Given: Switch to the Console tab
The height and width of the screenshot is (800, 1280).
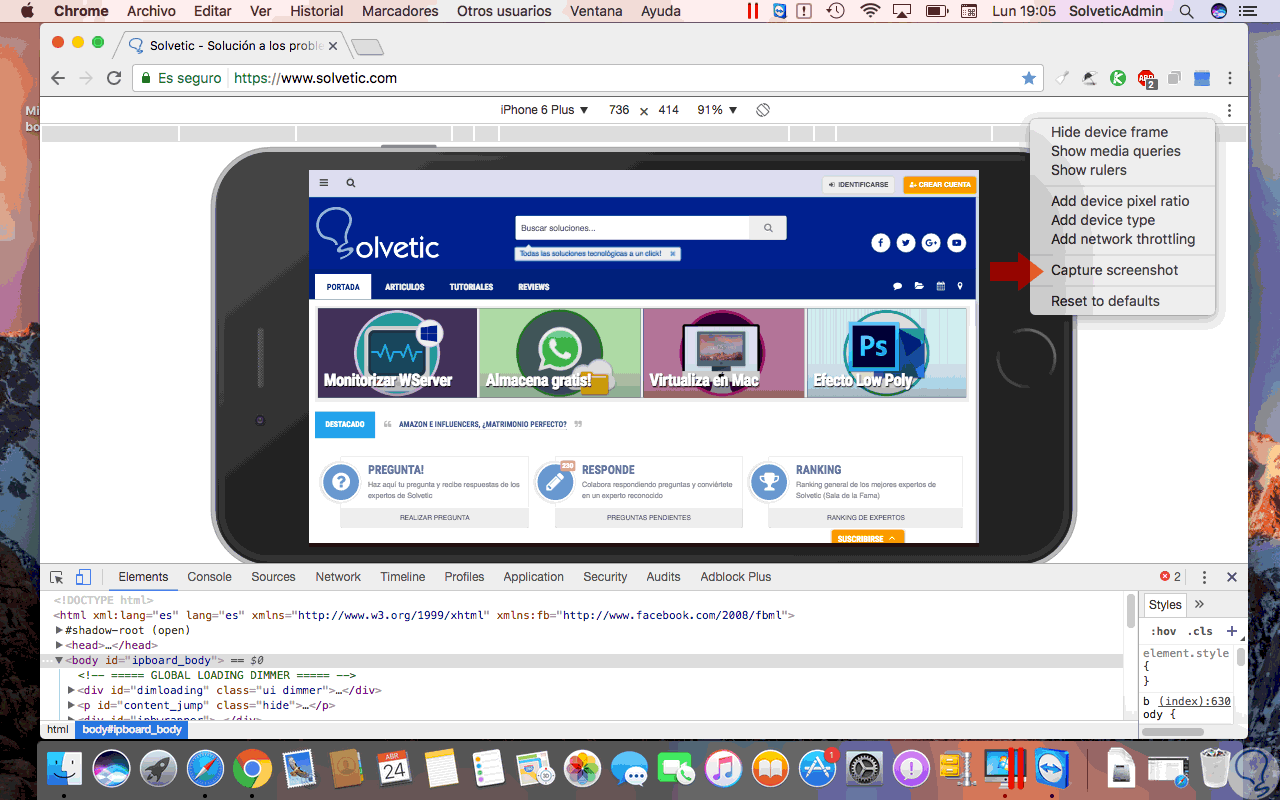Looking at the screenshot, I should pos(210,577).
